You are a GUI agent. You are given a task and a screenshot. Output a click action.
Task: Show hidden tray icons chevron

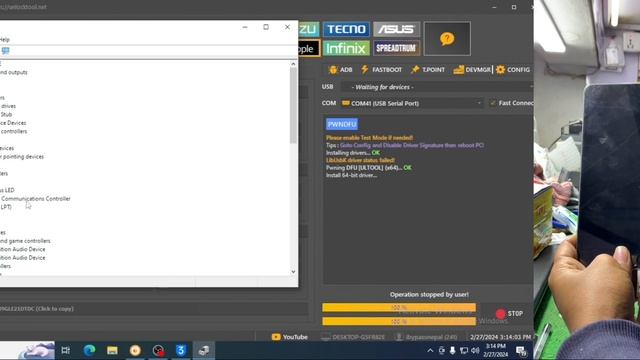(x=430, y=351)
